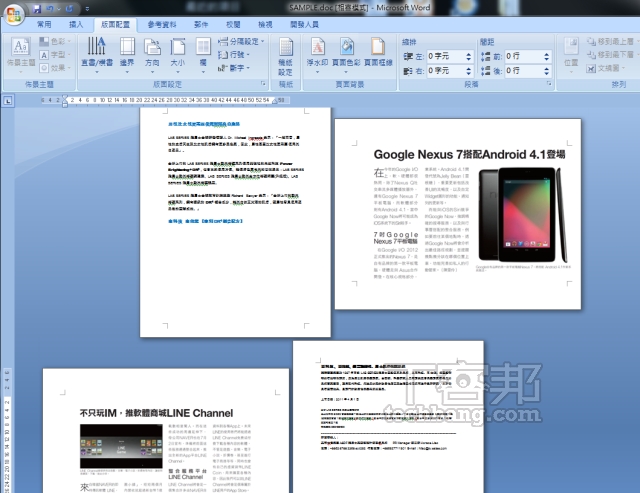The image size is (640, 493).
Task: Increase left indent with up spinner
Action: [469, 53]
